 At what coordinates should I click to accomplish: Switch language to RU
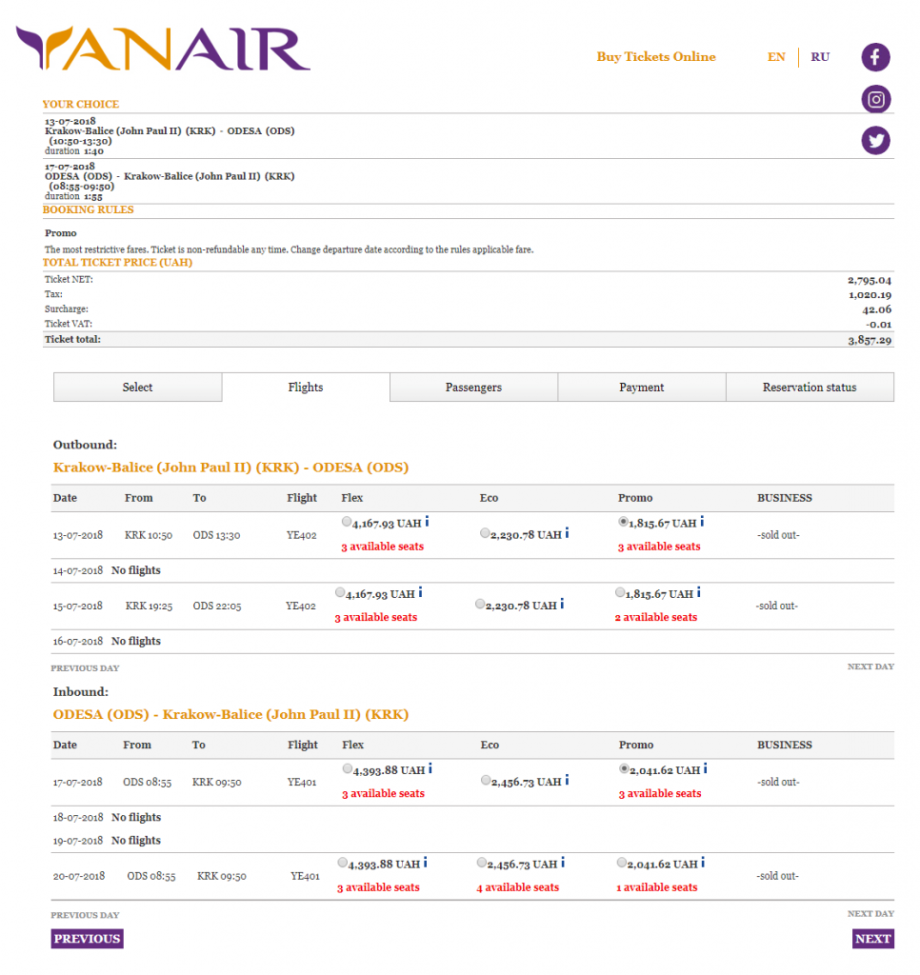coord(820,57)
